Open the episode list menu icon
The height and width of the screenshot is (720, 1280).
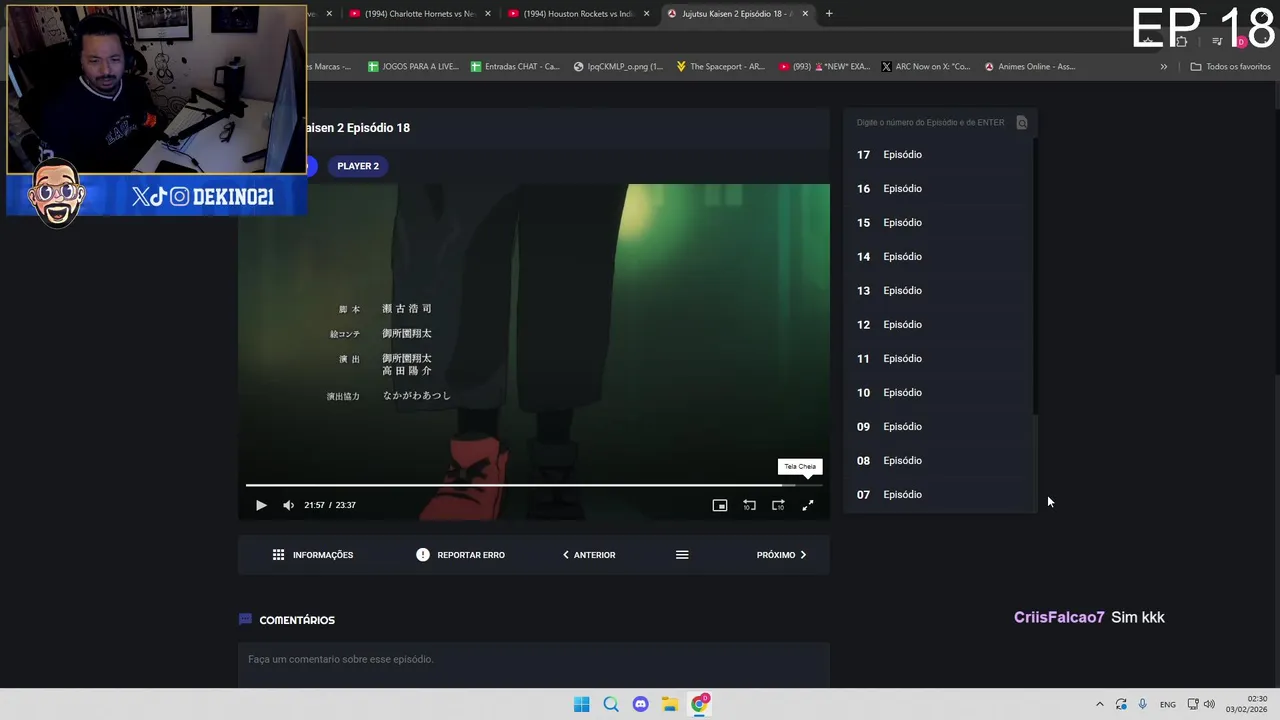tap(682, 555)
